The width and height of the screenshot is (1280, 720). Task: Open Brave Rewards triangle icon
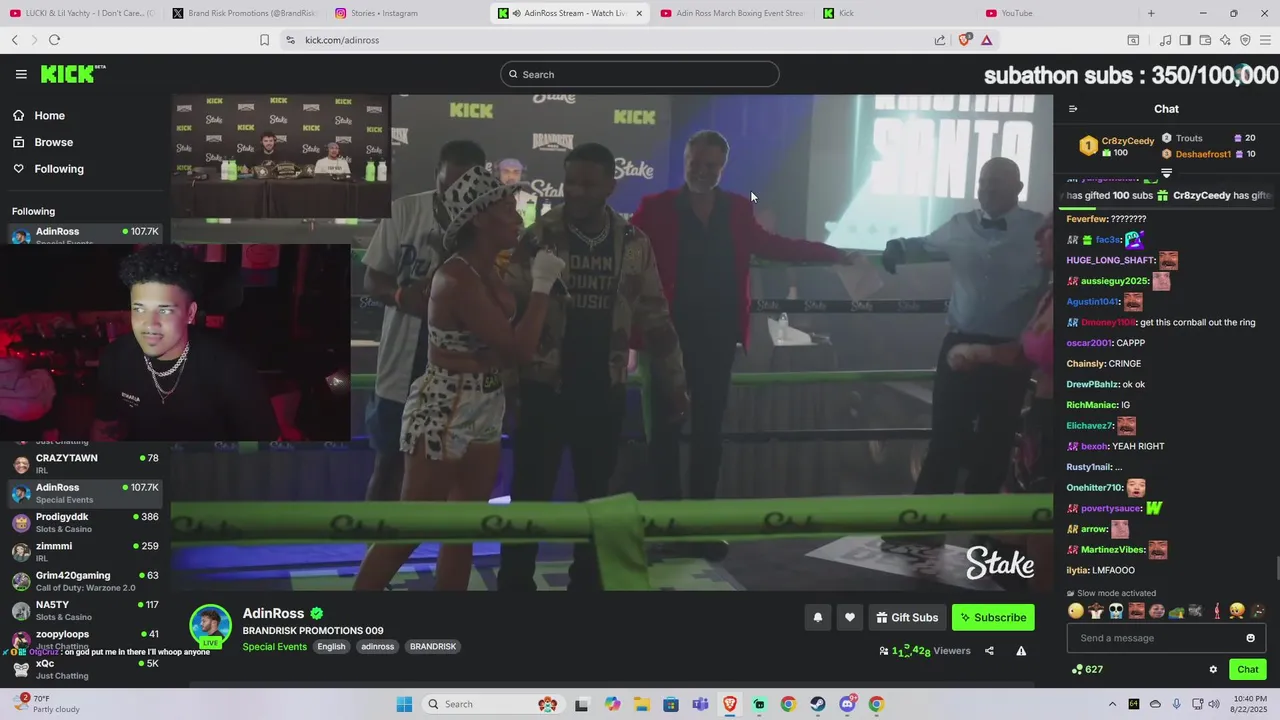986,40
